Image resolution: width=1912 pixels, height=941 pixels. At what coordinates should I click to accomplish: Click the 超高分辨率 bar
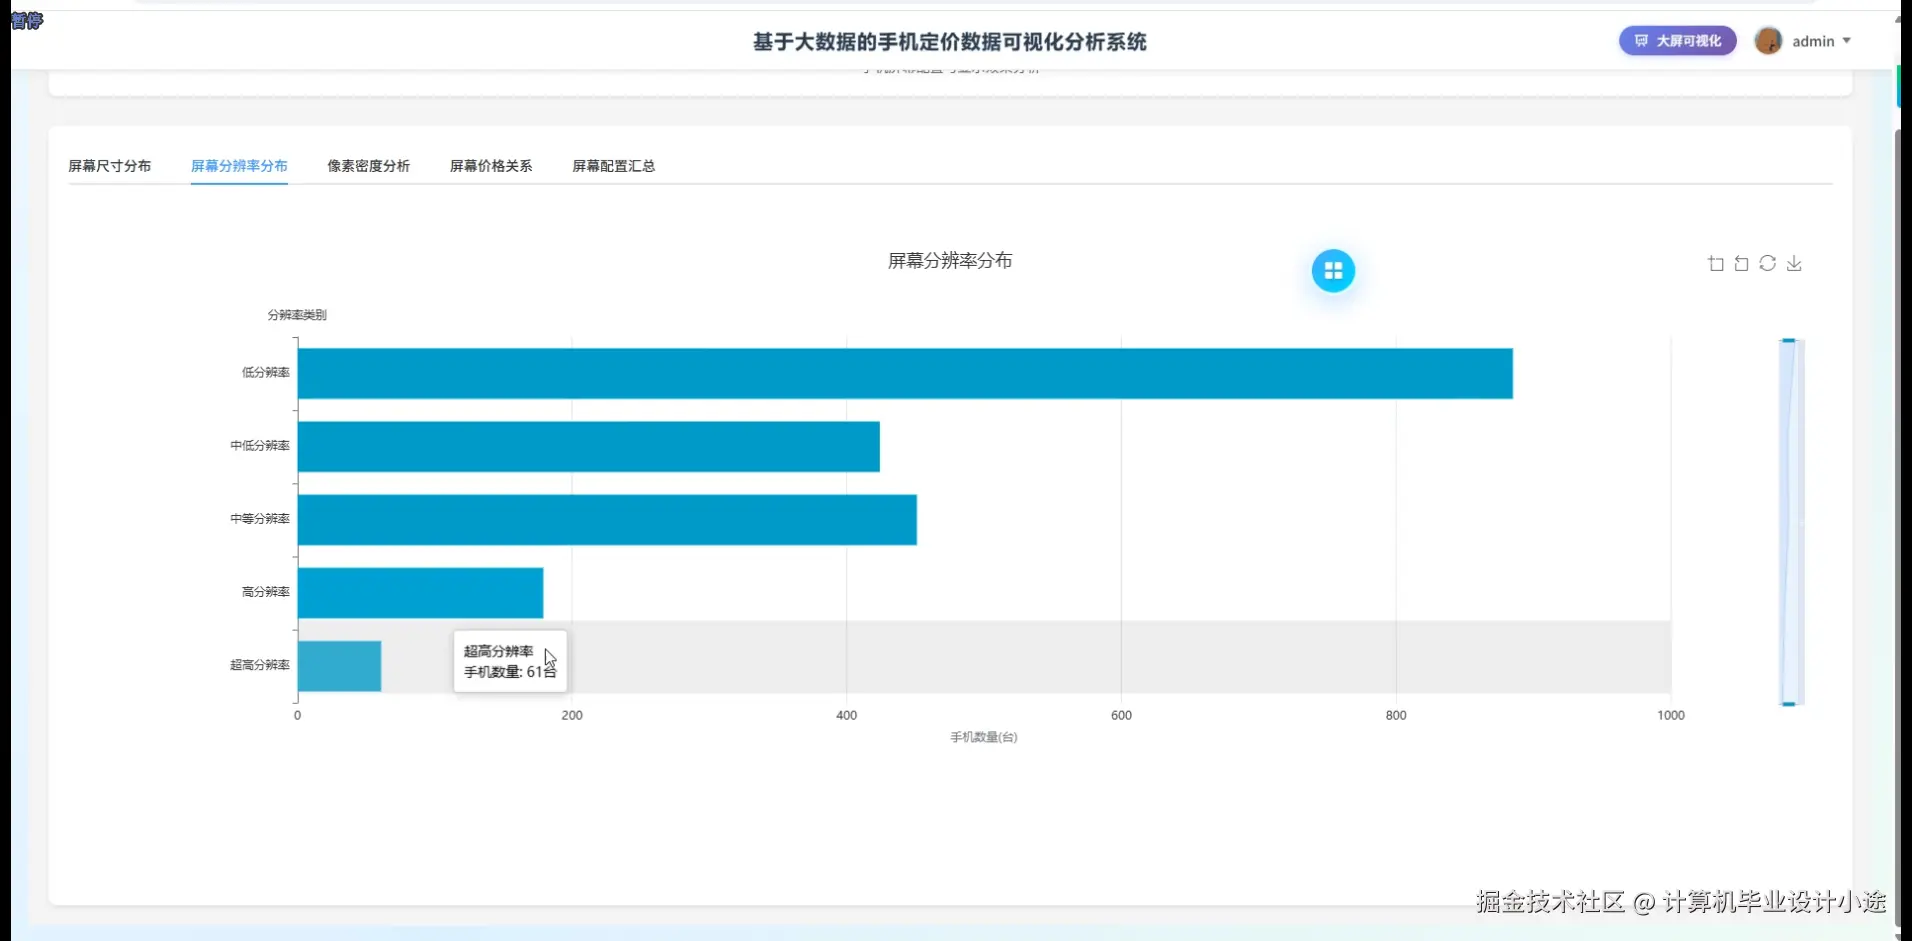pyautogui.click(x=339, y=666)
